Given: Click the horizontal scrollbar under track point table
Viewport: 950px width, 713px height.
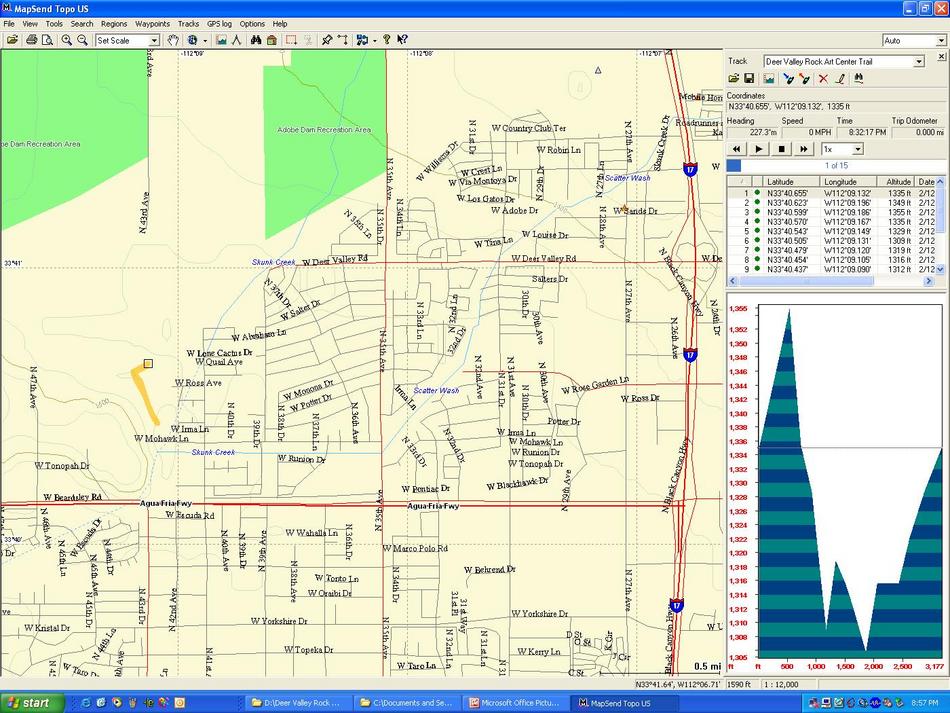Looking at the screenshot, I should click(x=831, y=281).
